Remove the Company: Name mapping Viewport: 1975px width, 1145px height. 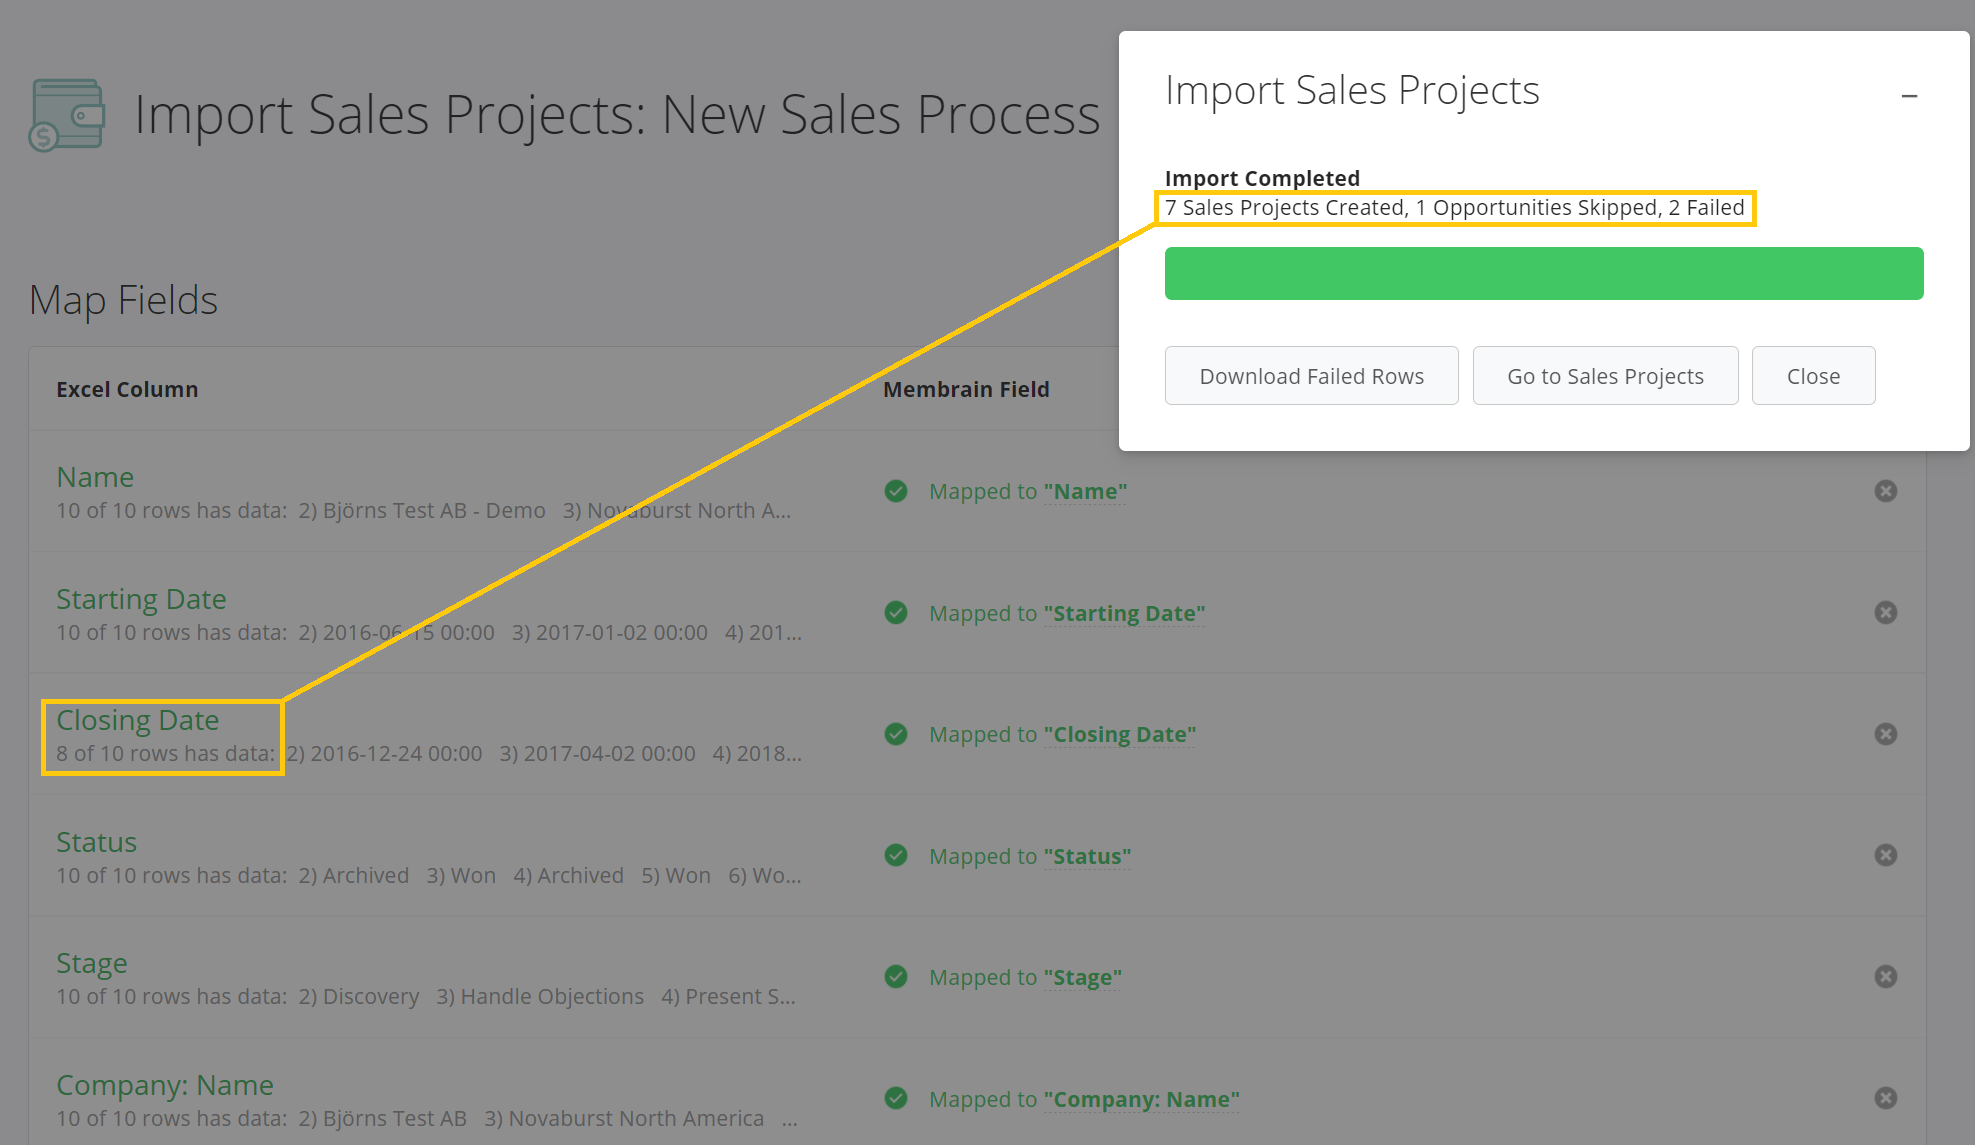coord(1885,1098)
